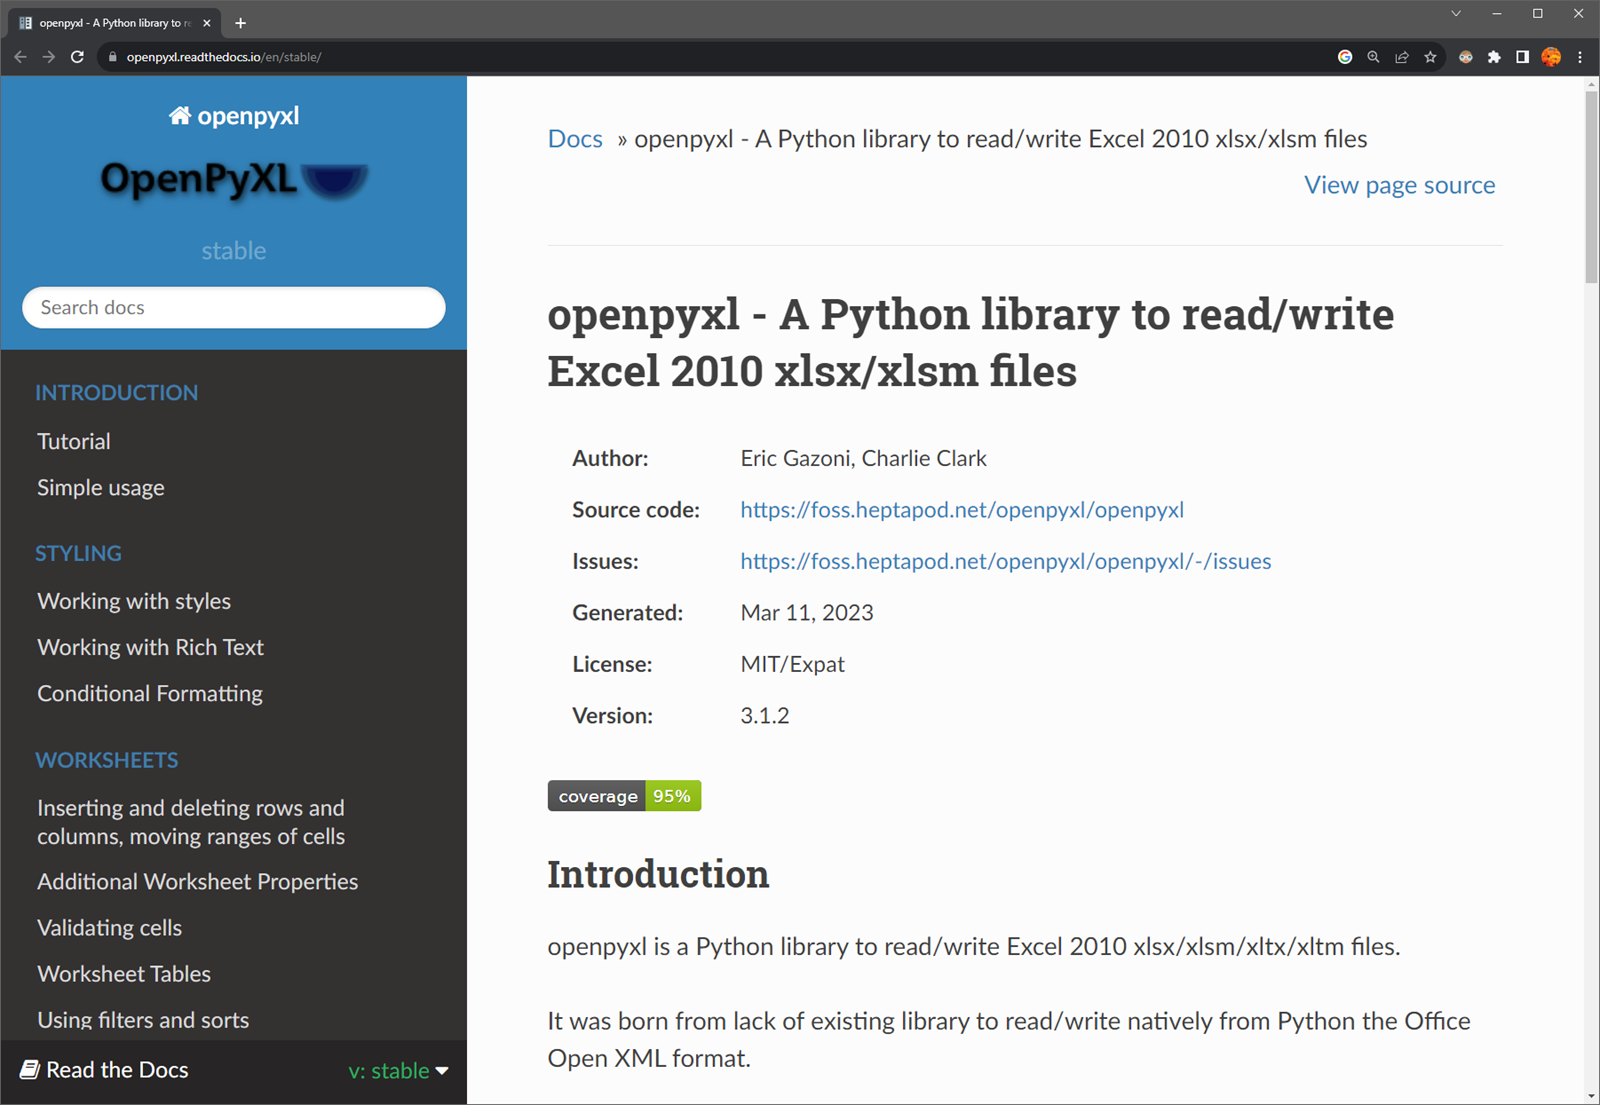Open Inserting and deleting rows and columns
This screenshot has height=1105, width=1600.
click(x=191, y=822)
